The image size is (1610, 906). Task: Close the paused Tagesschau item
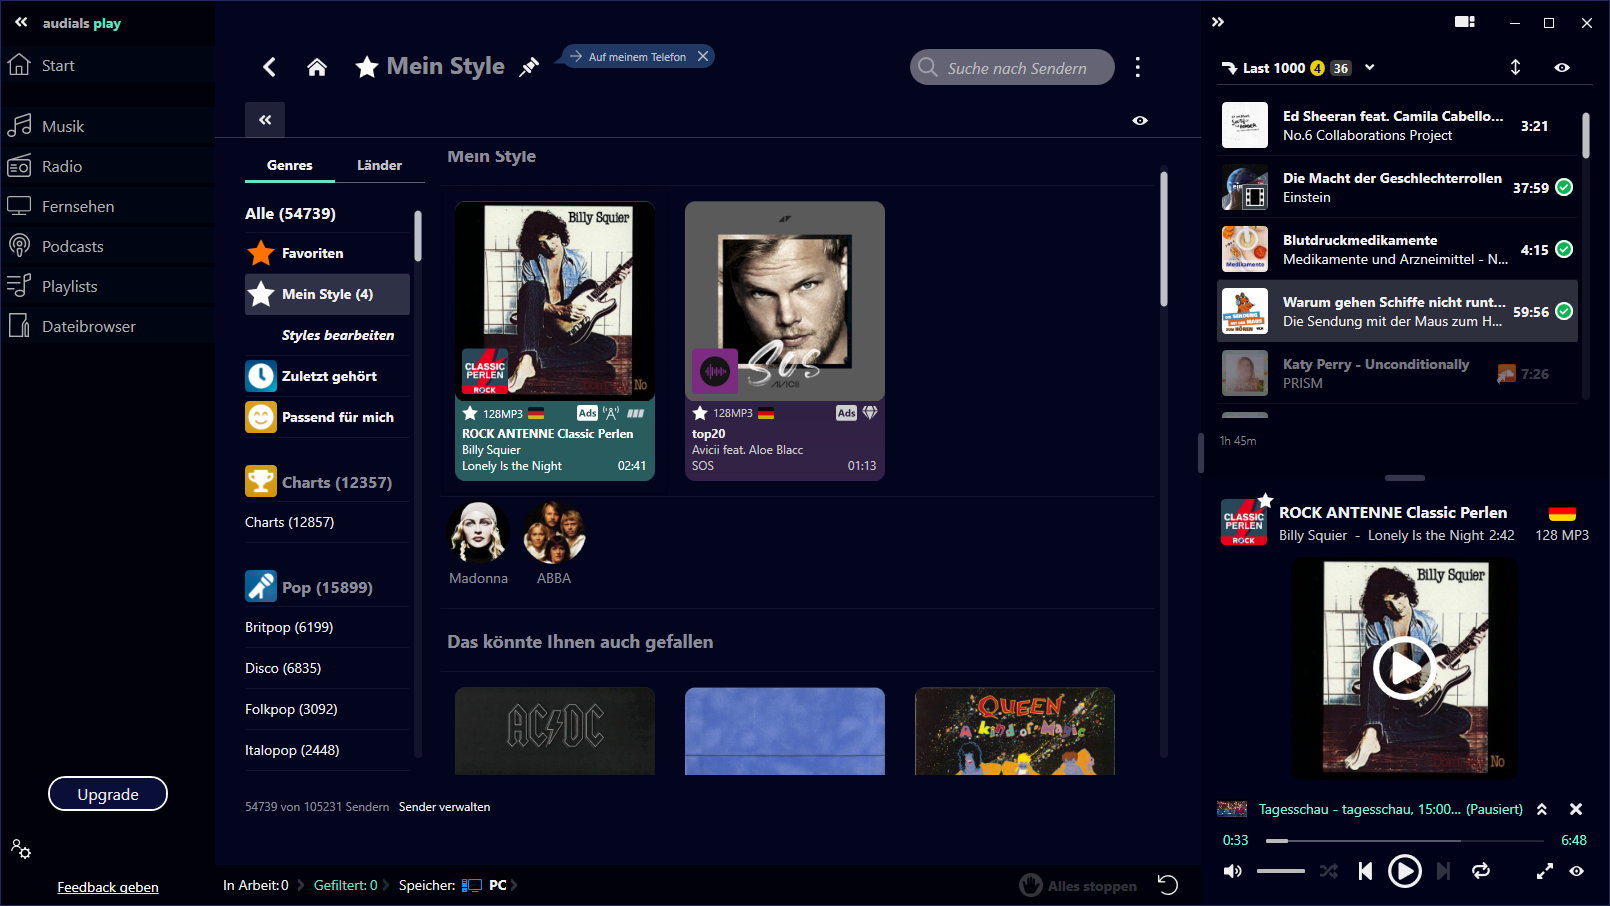(1576, 809)
